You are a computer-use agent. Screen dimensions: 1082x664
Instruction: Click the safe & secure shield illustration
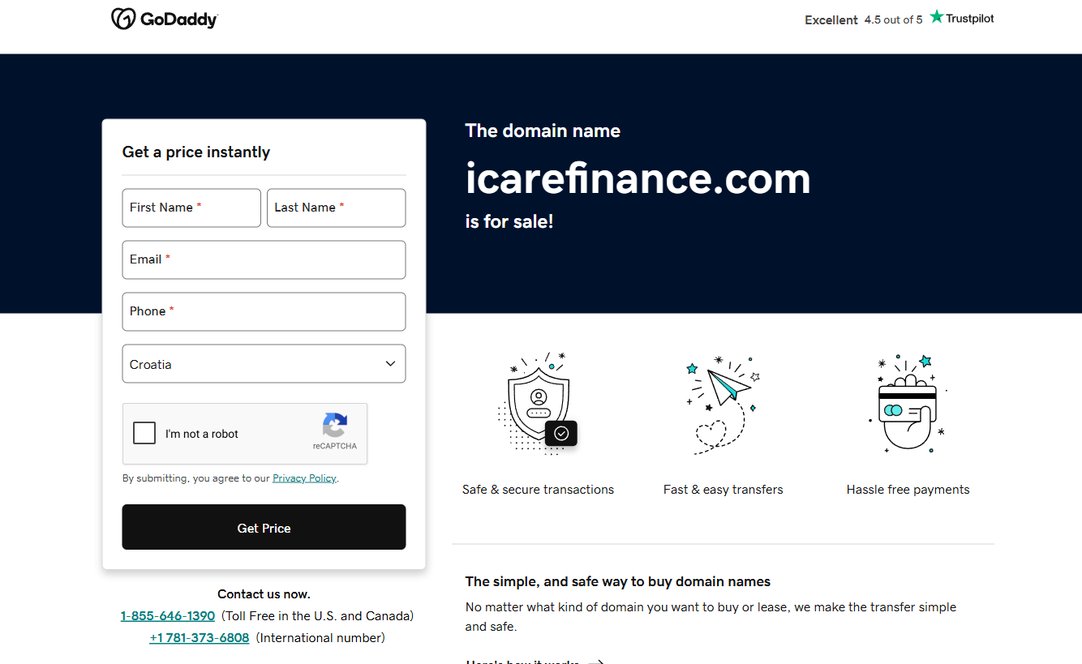click(538, 404)
